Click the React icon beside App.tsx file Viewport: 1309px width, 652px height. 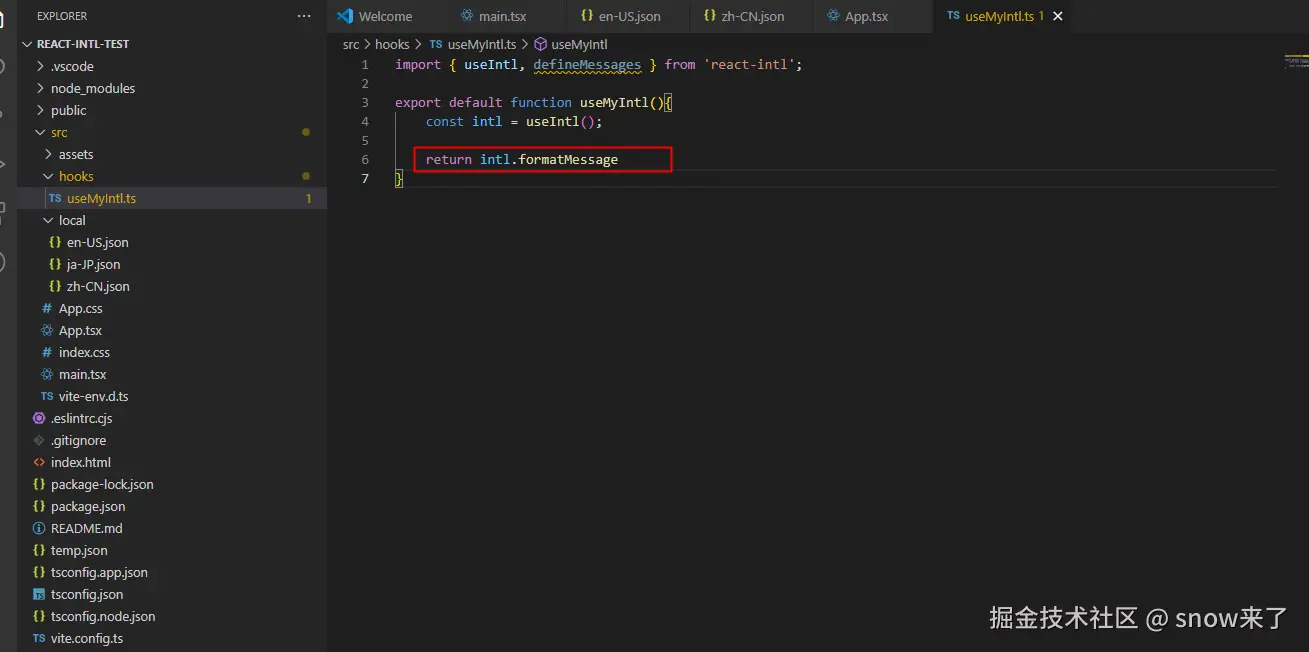click(x=47, y=330)
